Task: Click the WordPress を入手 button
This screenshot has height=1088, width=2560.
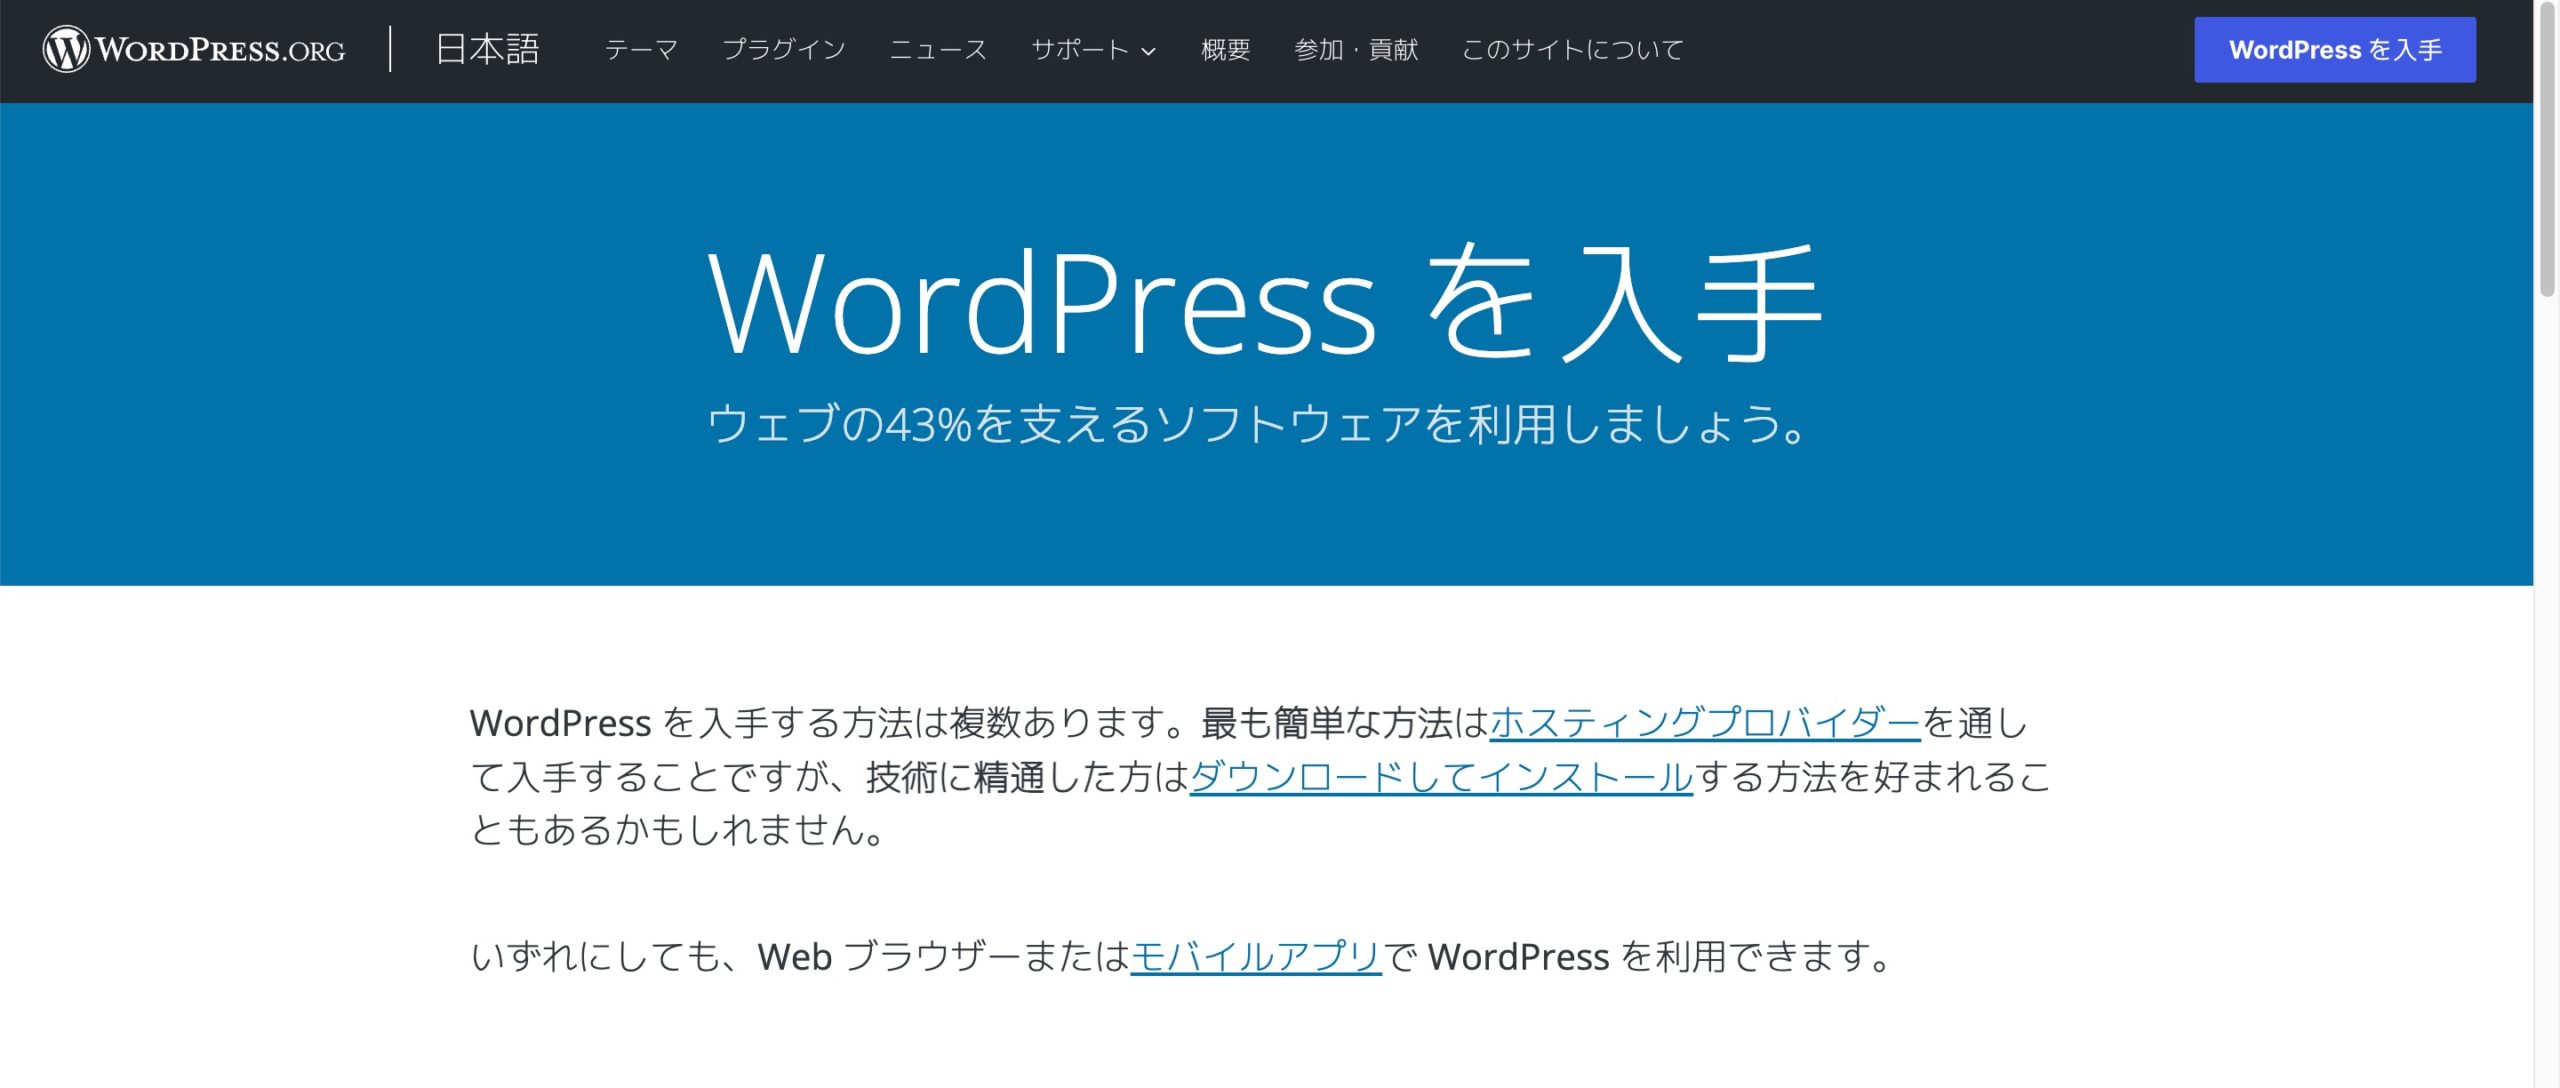Action: click(x=2335, y=49)
